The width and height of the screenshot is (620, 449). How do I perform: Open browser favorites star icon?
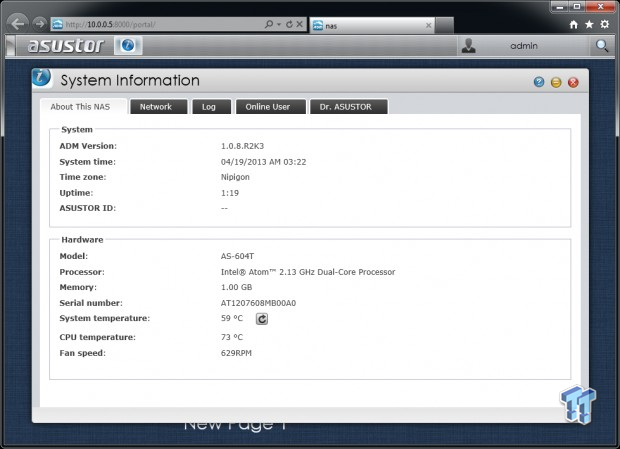point(589,25)
